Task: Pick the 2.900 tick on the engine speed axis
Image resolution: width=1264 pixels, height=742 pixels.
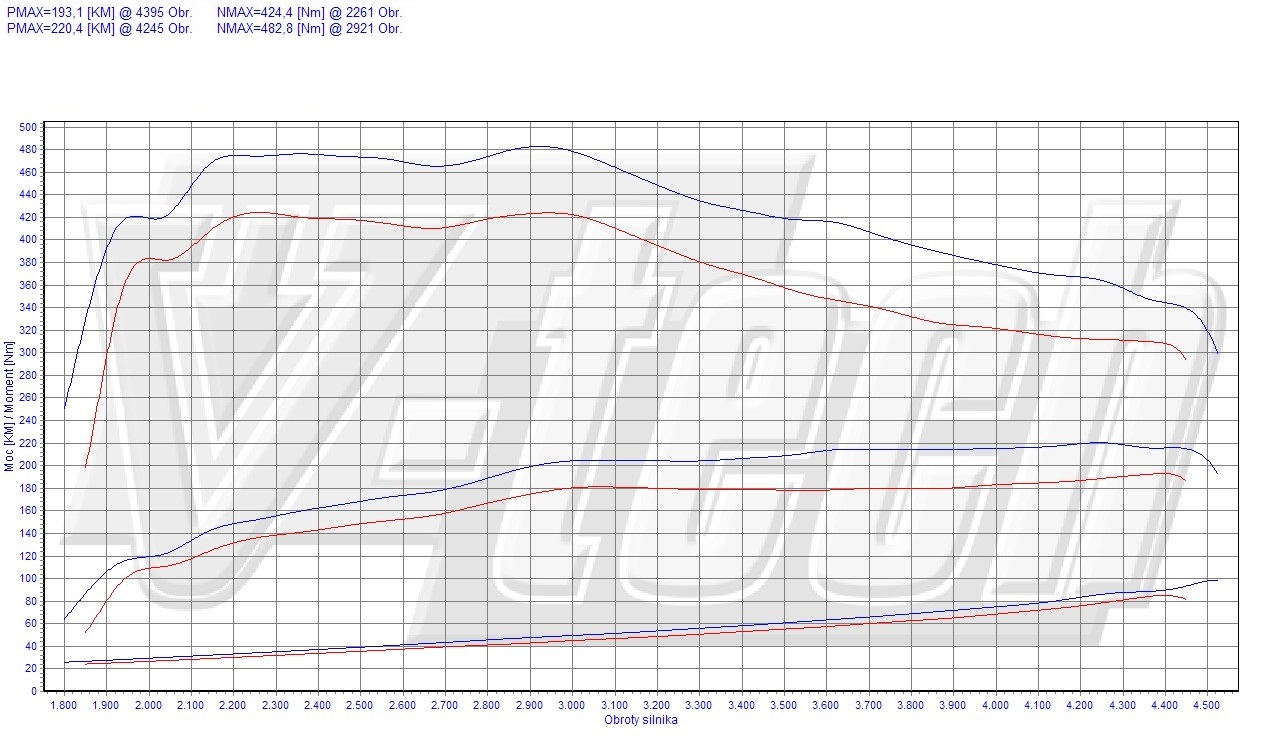Action: click(x=530, y=706)
